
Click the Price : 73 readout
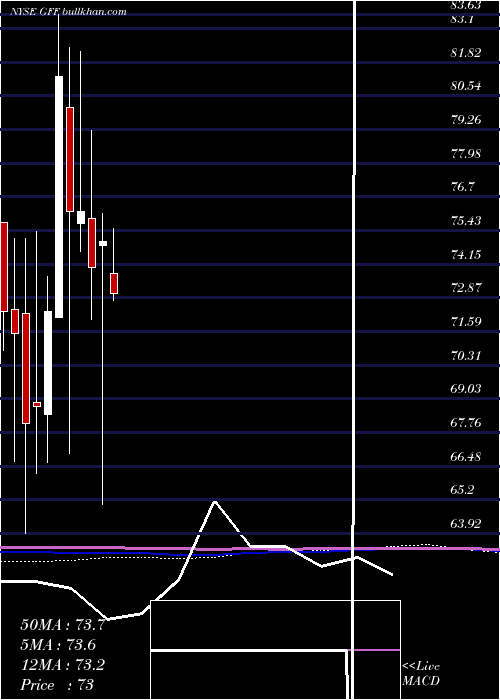click(57, 684)
